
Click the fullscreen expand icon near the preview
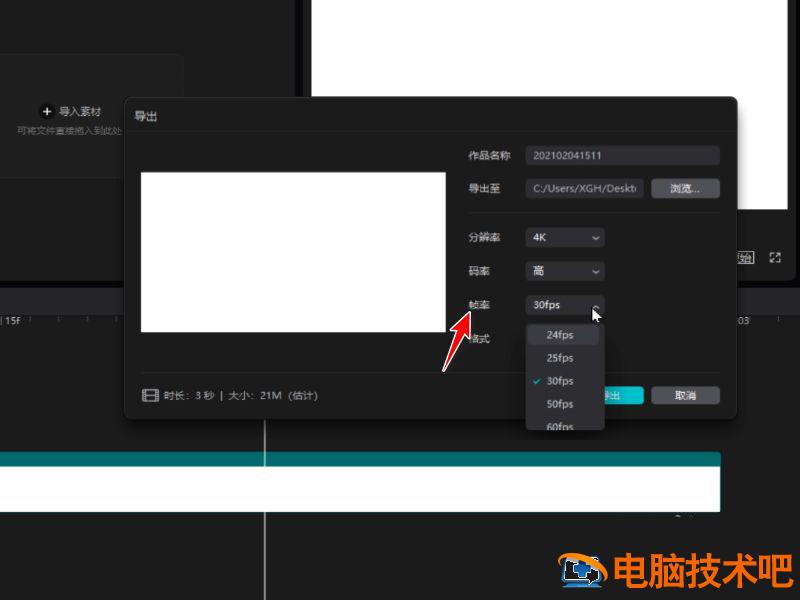[x=775, y=257]
